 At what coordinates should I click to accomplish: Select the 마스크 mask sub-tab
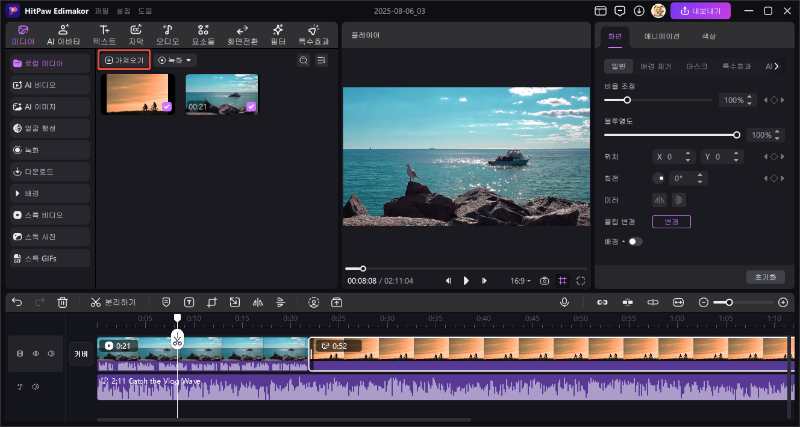pyautogui.click(x=696, y=66)
